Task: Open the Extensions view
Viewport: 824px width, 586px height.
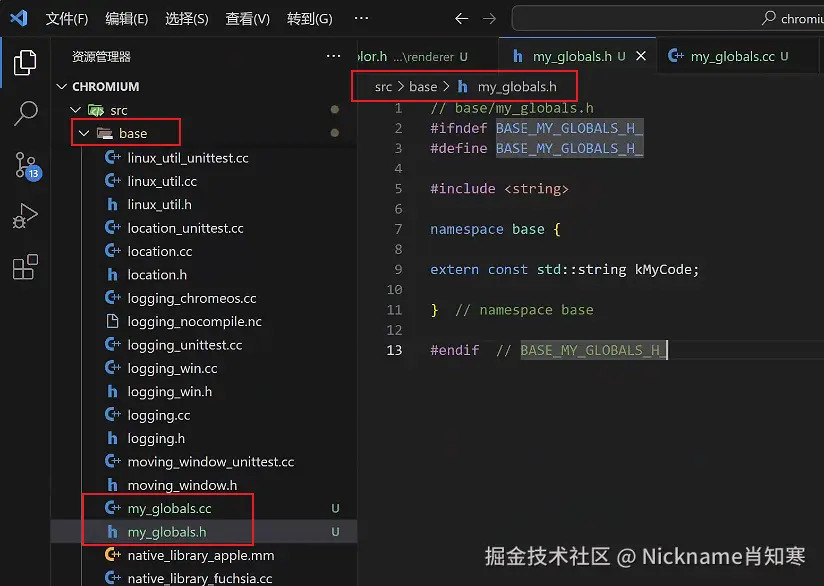Action: click(25, 267)
